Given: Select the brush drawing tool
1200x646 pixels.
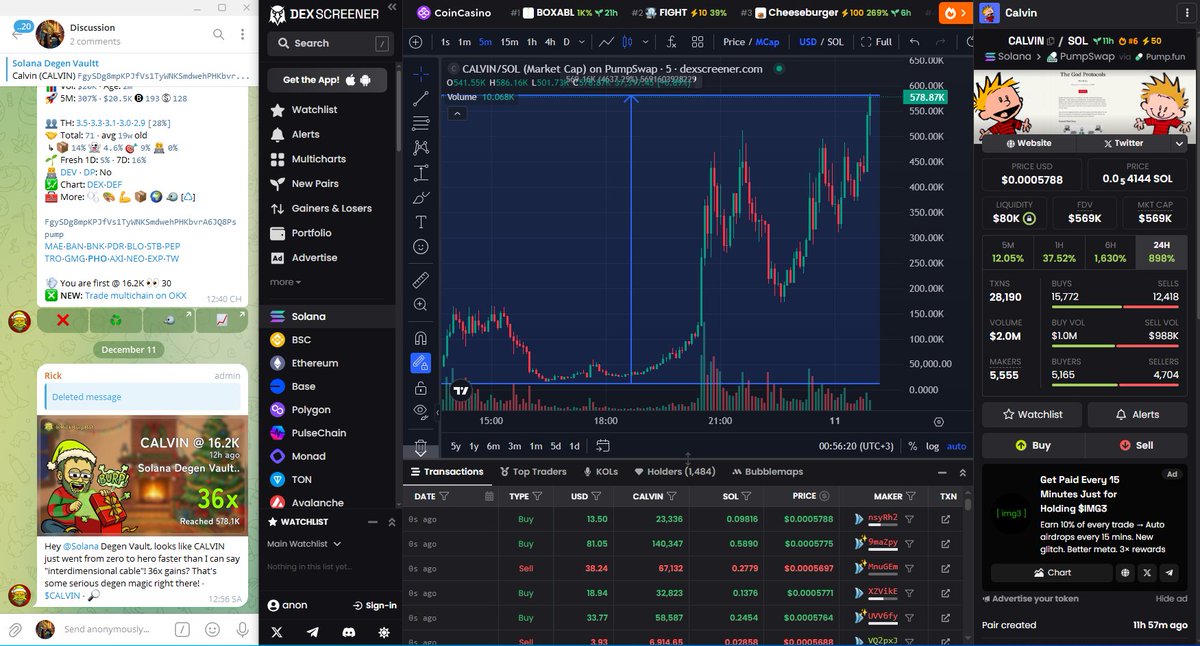Looking at the screenshot, I should click(421, 197).
